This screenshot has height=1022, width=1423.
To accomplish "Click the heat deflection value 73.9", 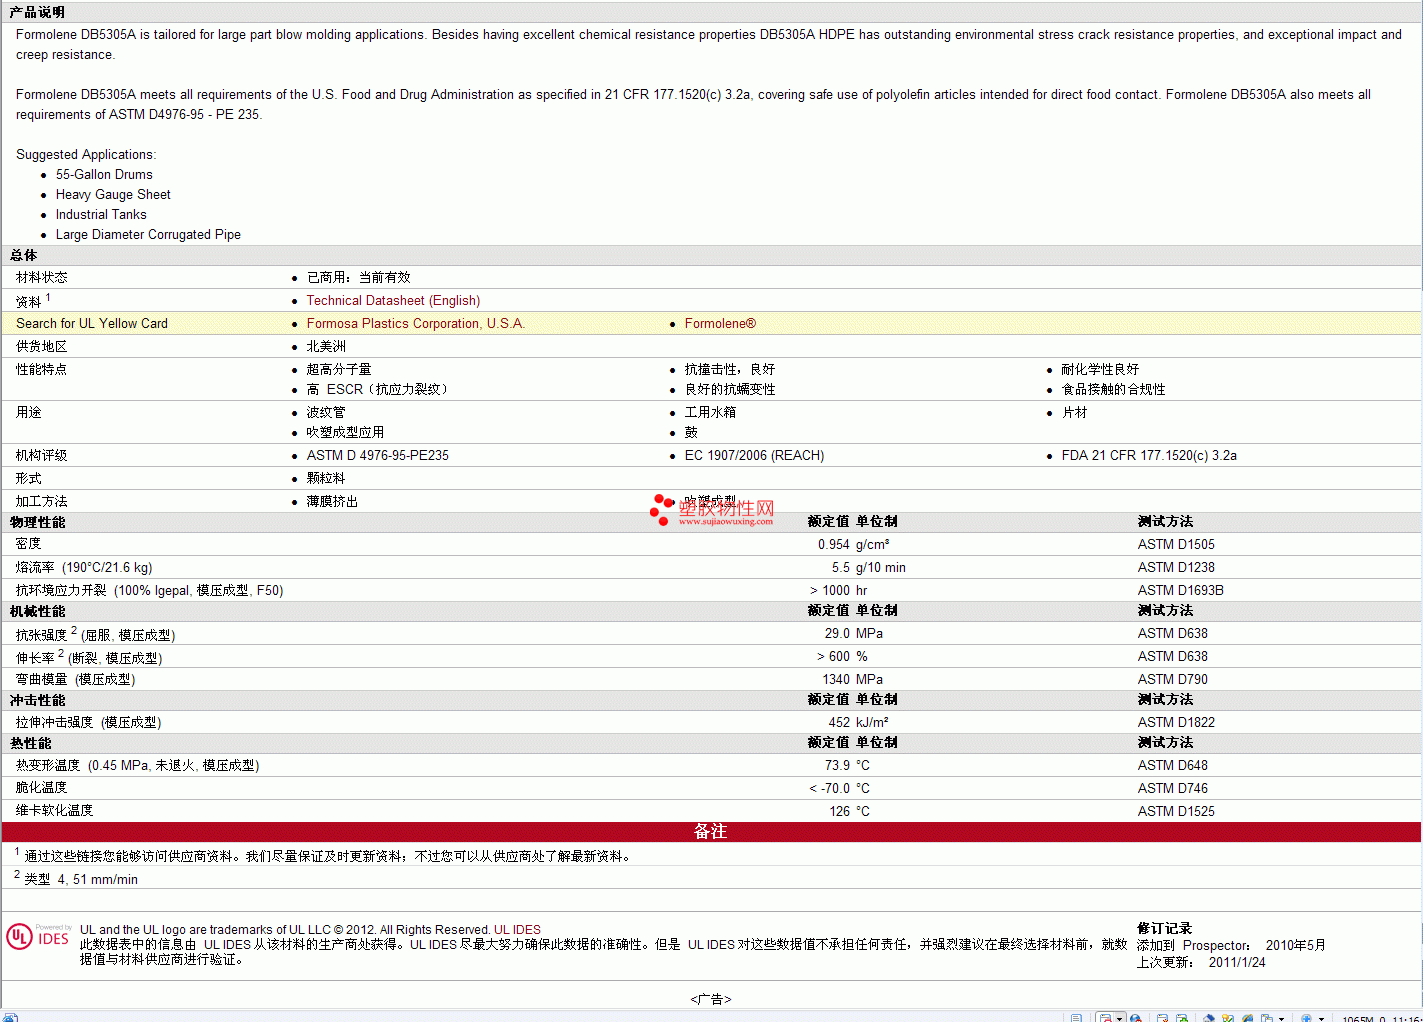I will coord(837,766).
